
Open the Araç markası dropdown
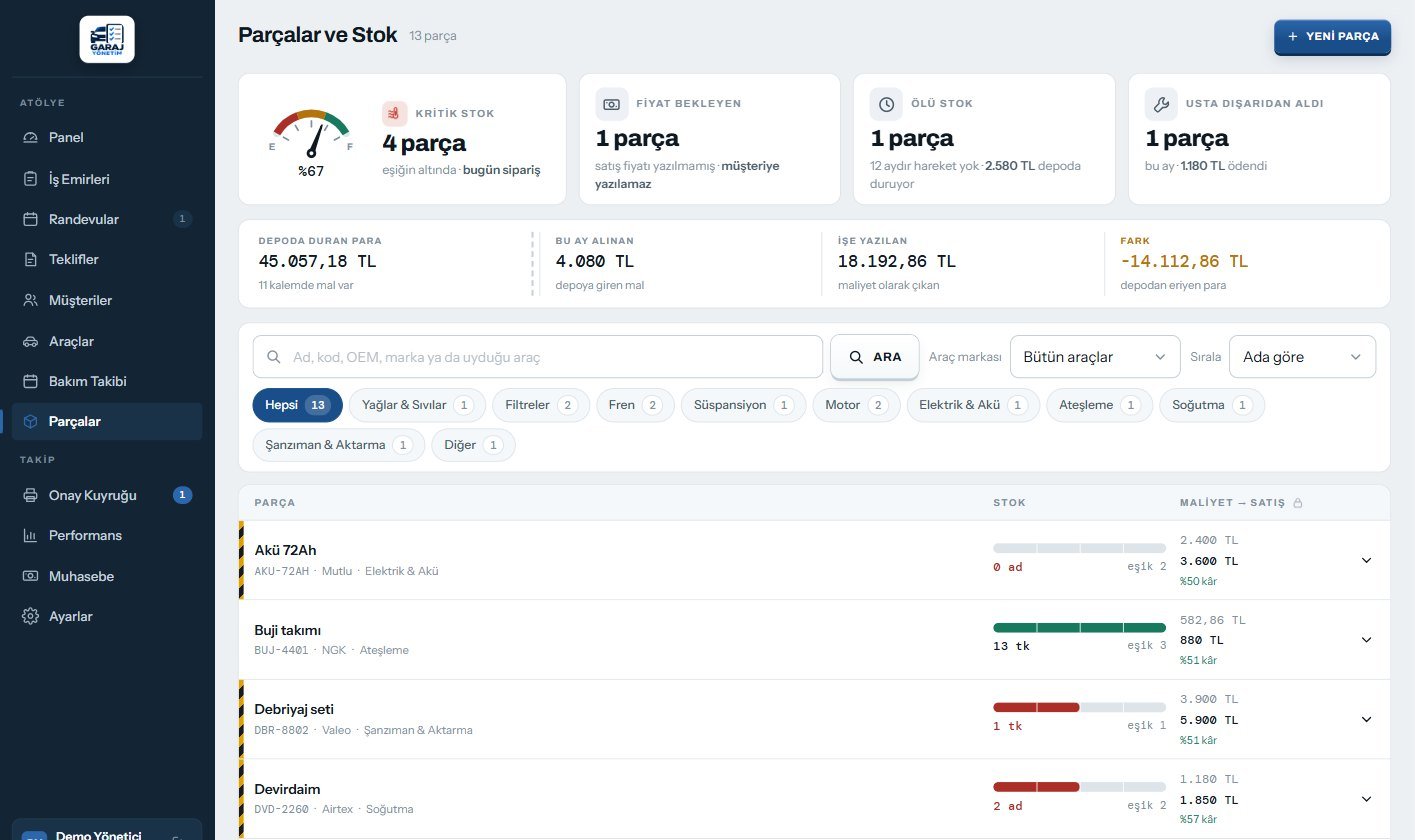[x=1095, y=357]
